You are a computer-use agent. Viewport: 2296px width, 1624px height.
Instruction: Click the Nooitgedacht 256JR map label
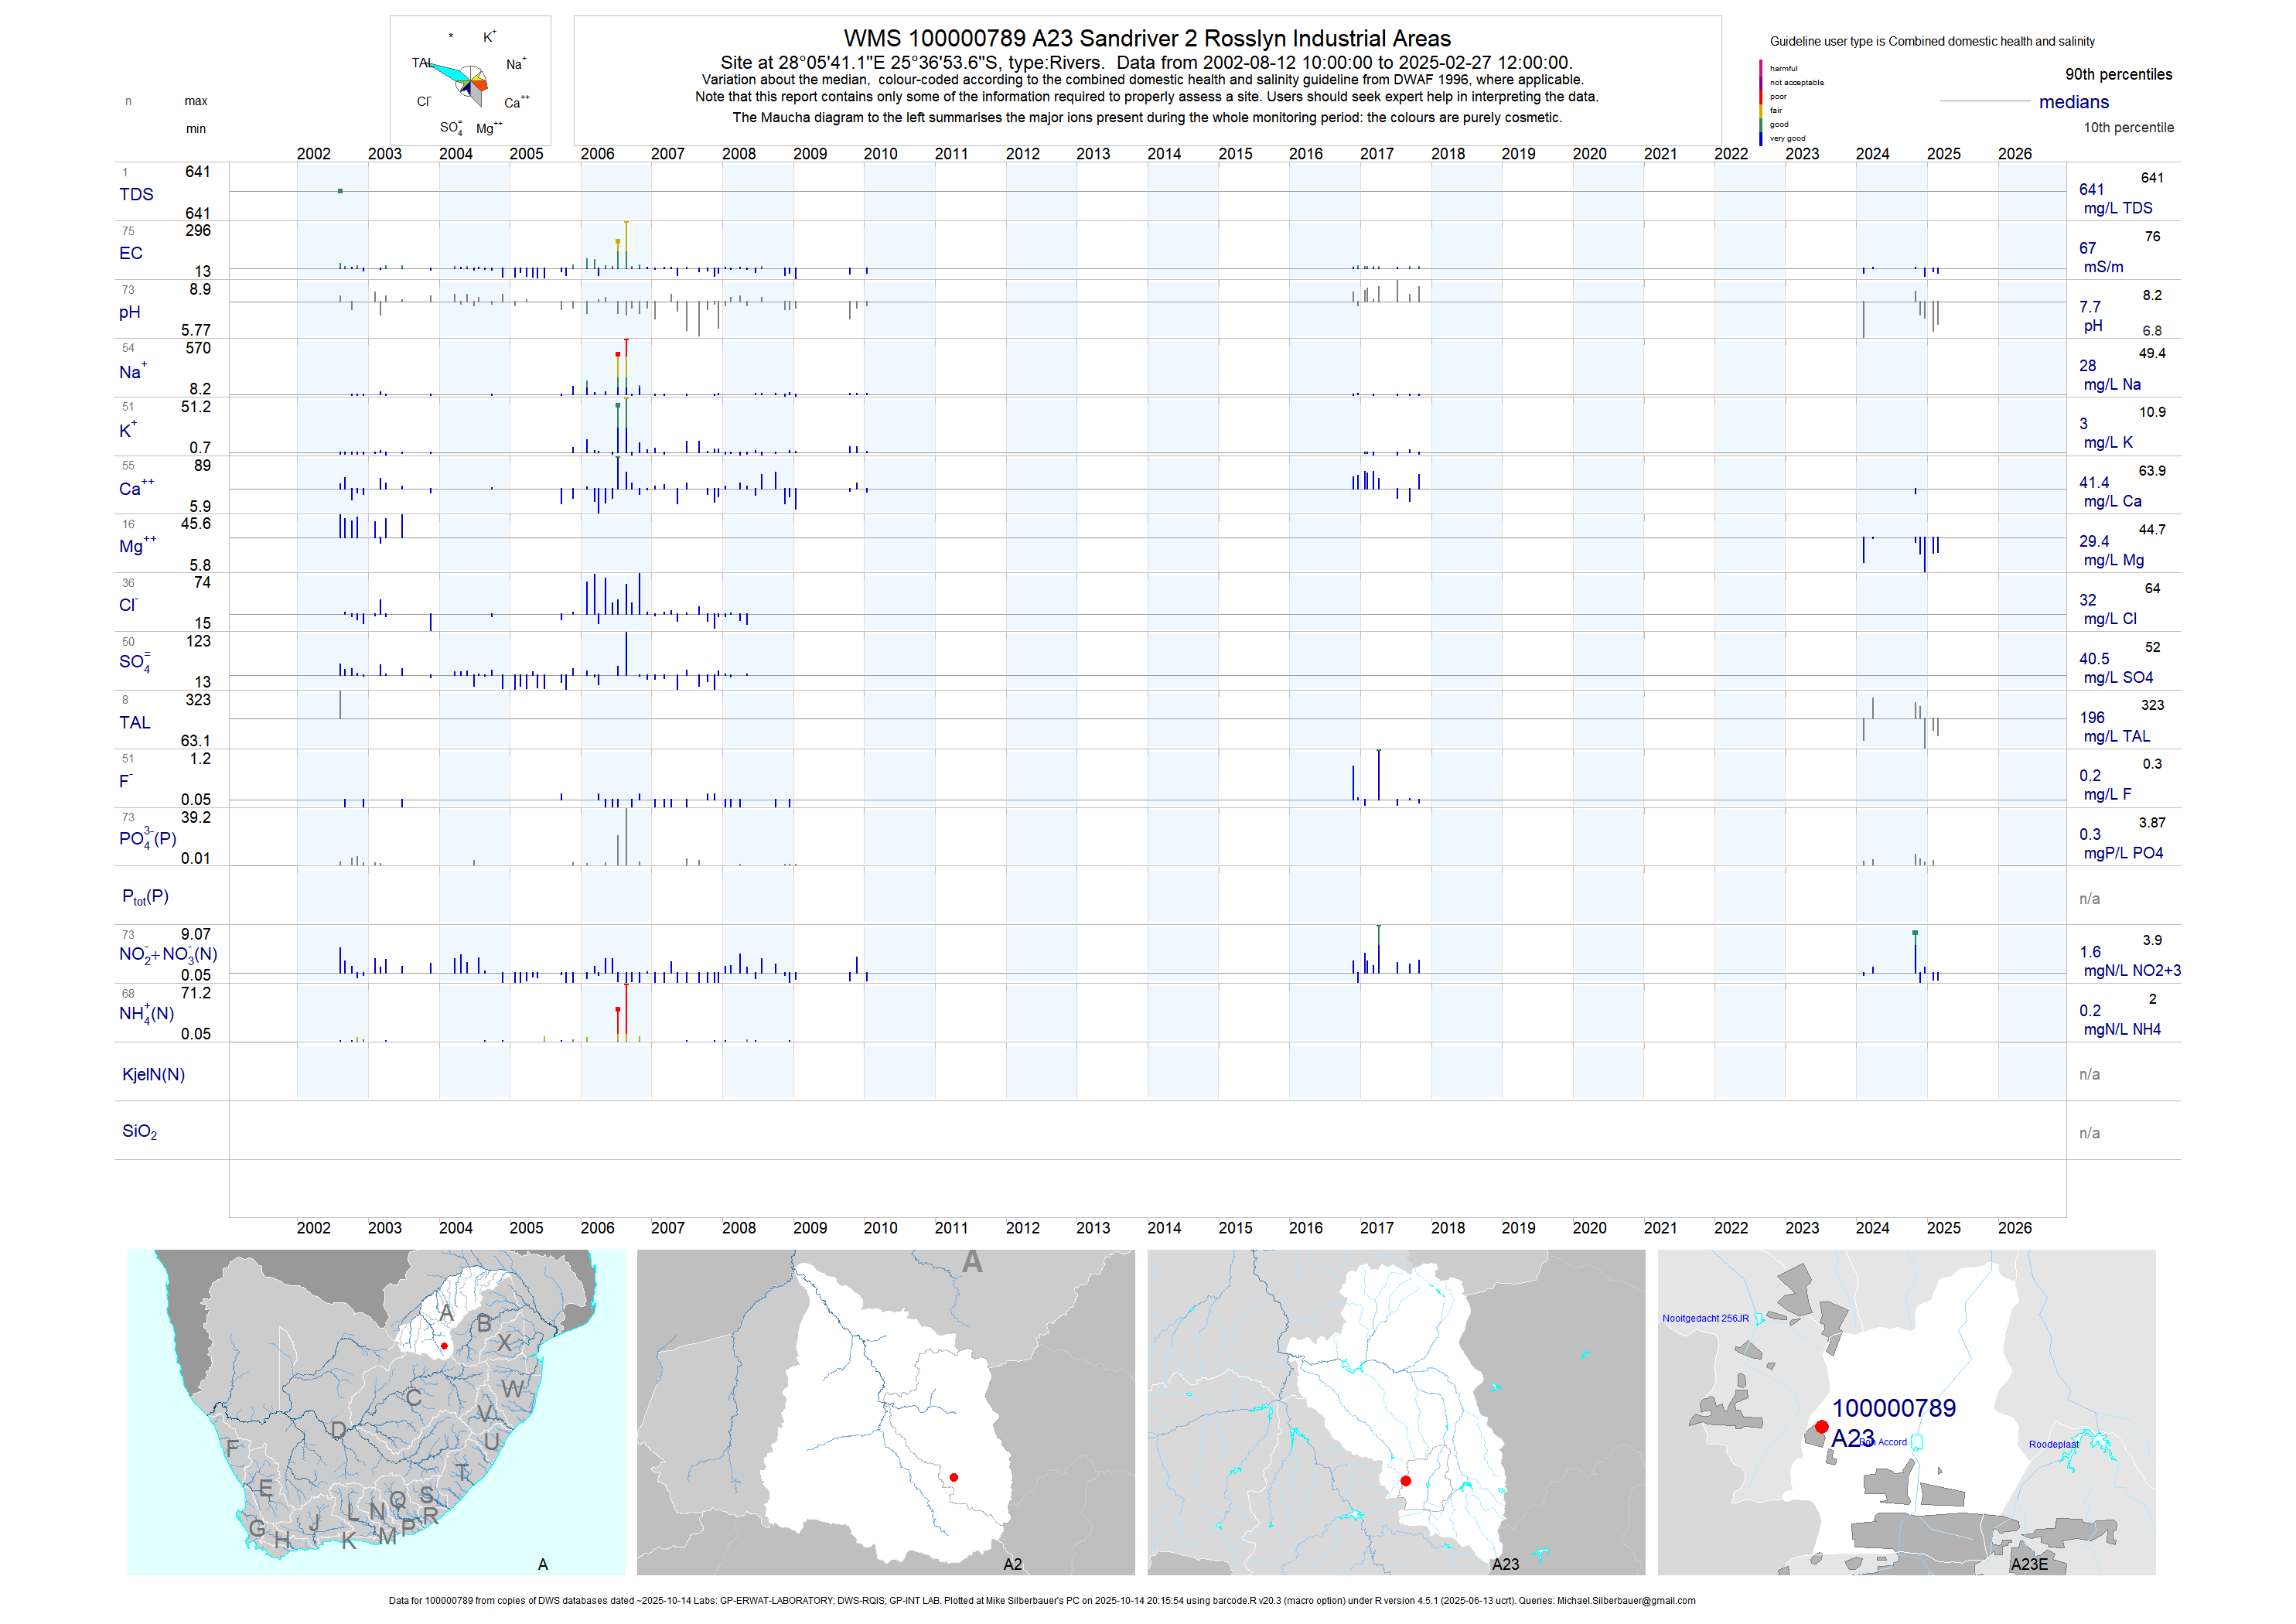[1705, 1318]
